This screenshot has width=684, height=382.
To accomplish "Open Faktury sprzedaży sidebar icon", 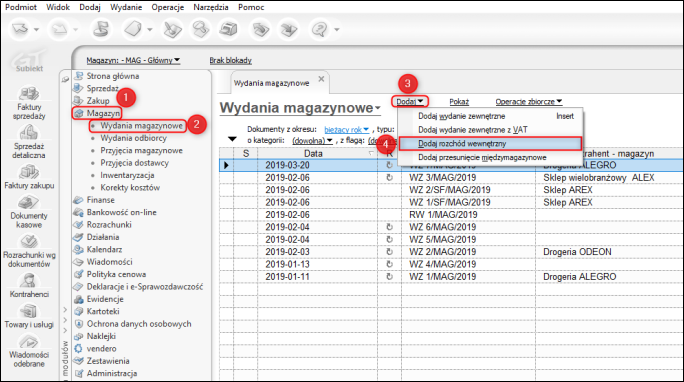I will pos(29,94).
